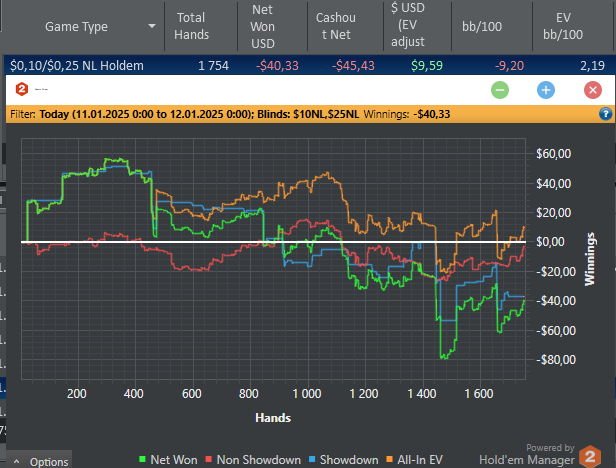
Task: Click the 1 600 hands x-axis label
Action: click(478, 393)
